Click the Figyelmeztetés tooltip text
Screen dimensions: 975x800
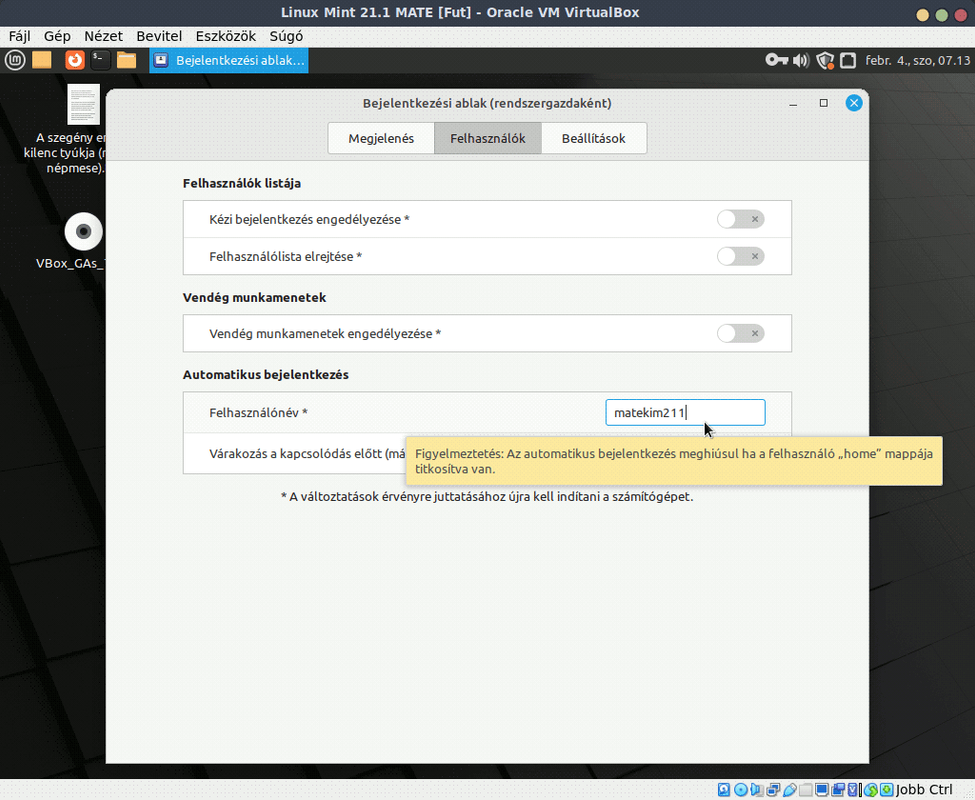click(x=674, y=461)
